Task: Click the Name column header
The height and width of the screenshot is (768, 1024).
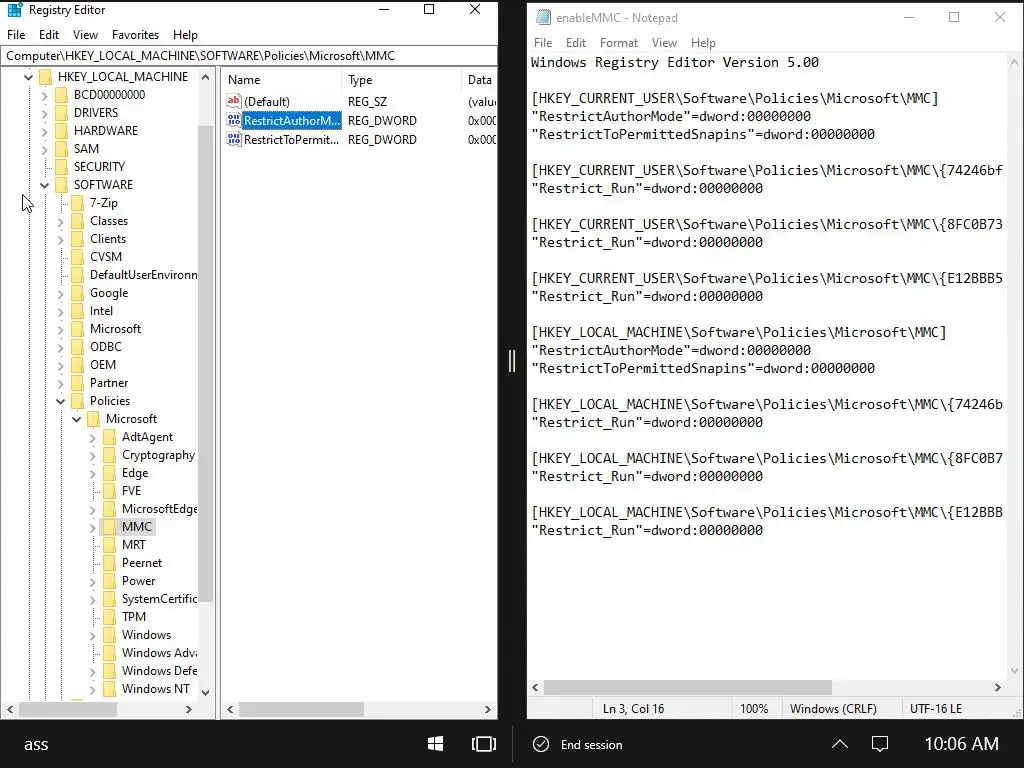Action: (281, 80)
